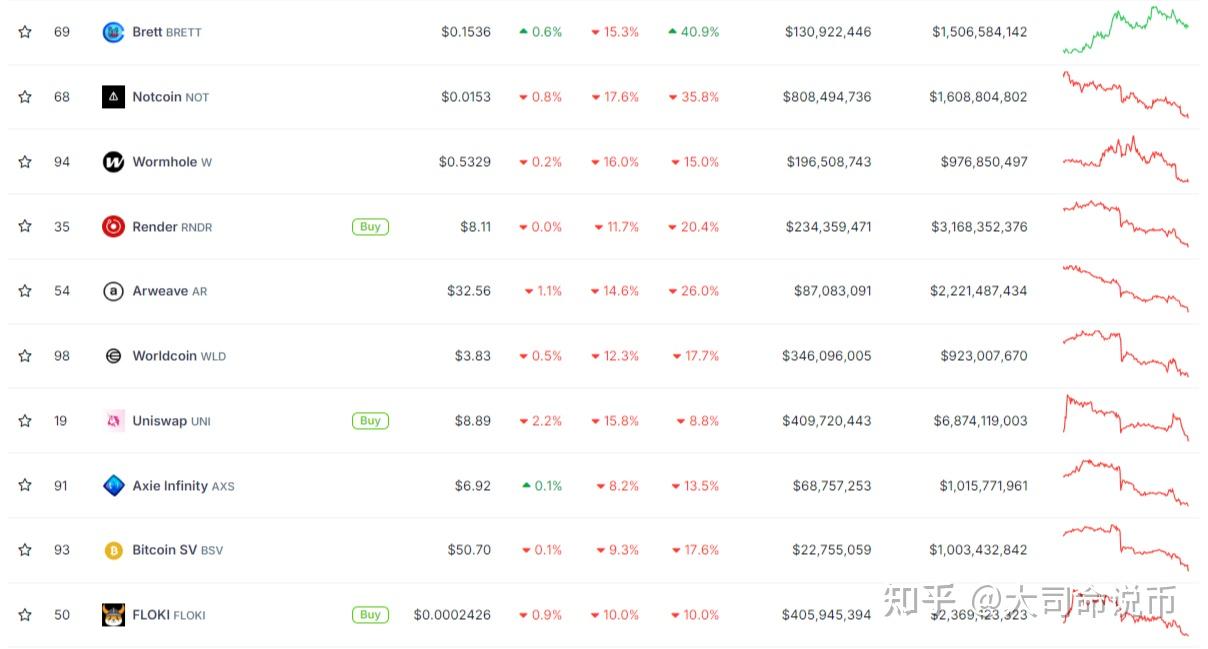
Task: Click the Brett coin logo icon
Action: [113, 32]
